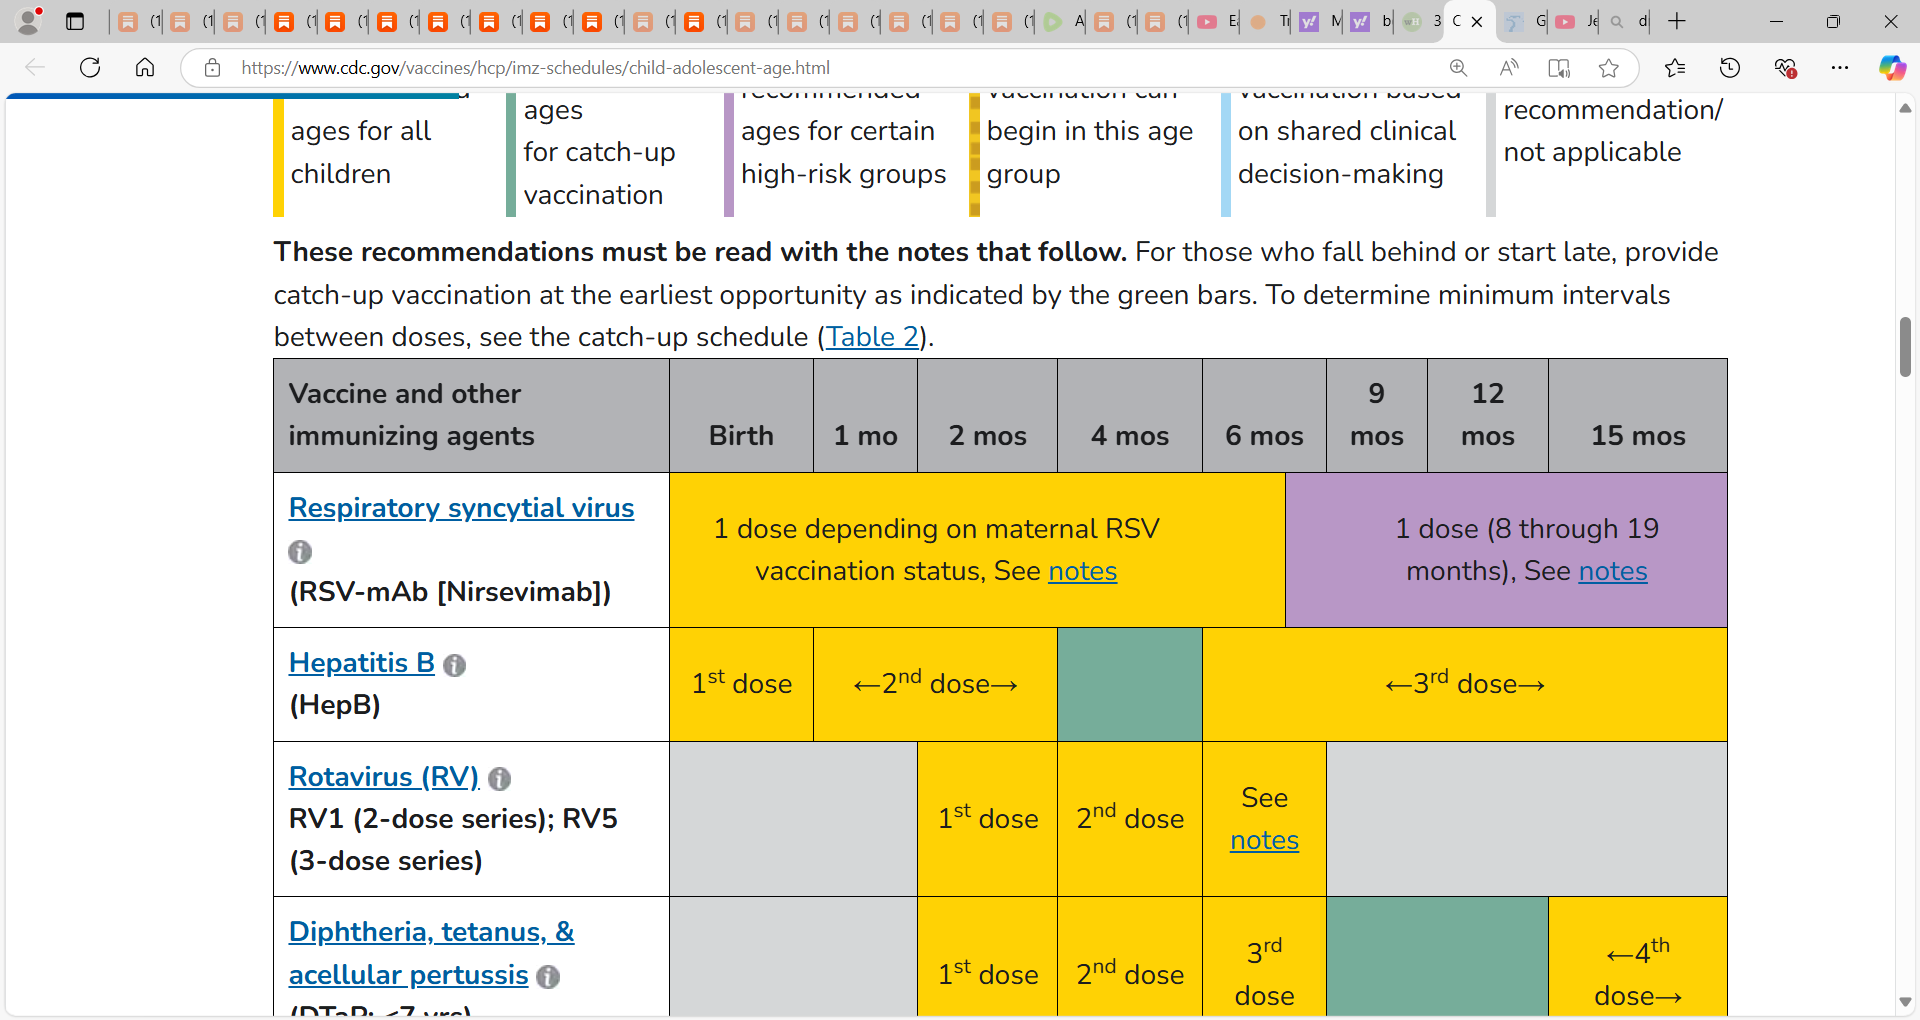Switch to the tab labeled G
Image resolution: width=1920 pixels, height=1020 pixels.
click(1524, 21)
